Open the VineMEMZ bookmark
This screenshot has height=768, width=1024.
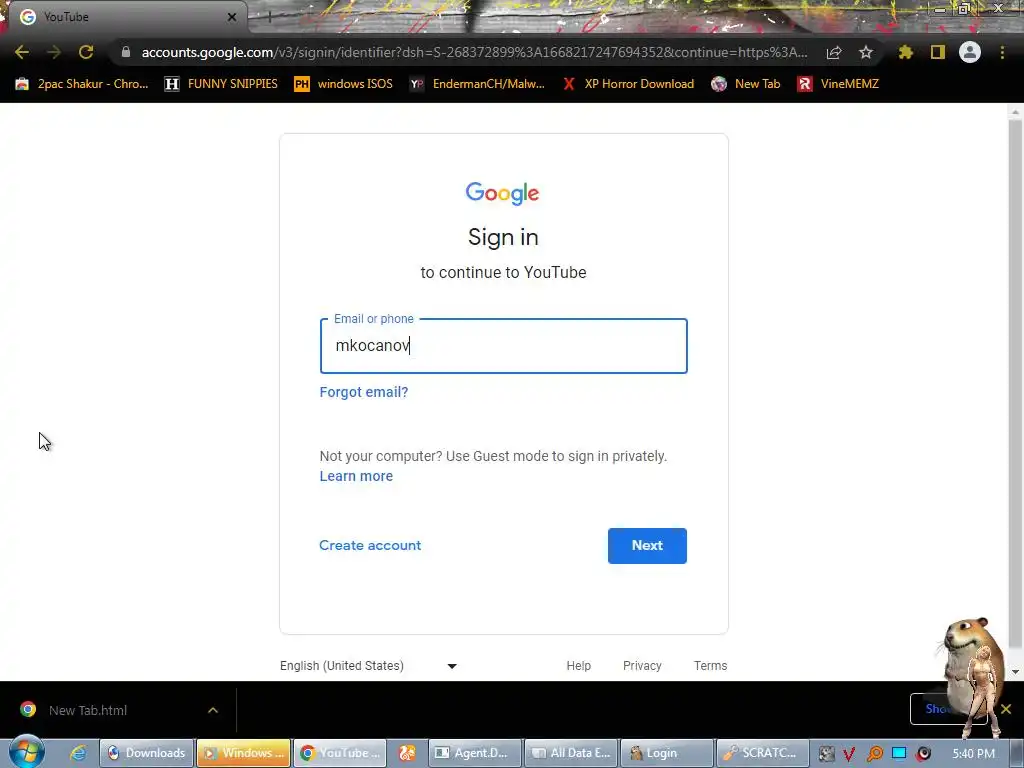(x=838, y=84)
